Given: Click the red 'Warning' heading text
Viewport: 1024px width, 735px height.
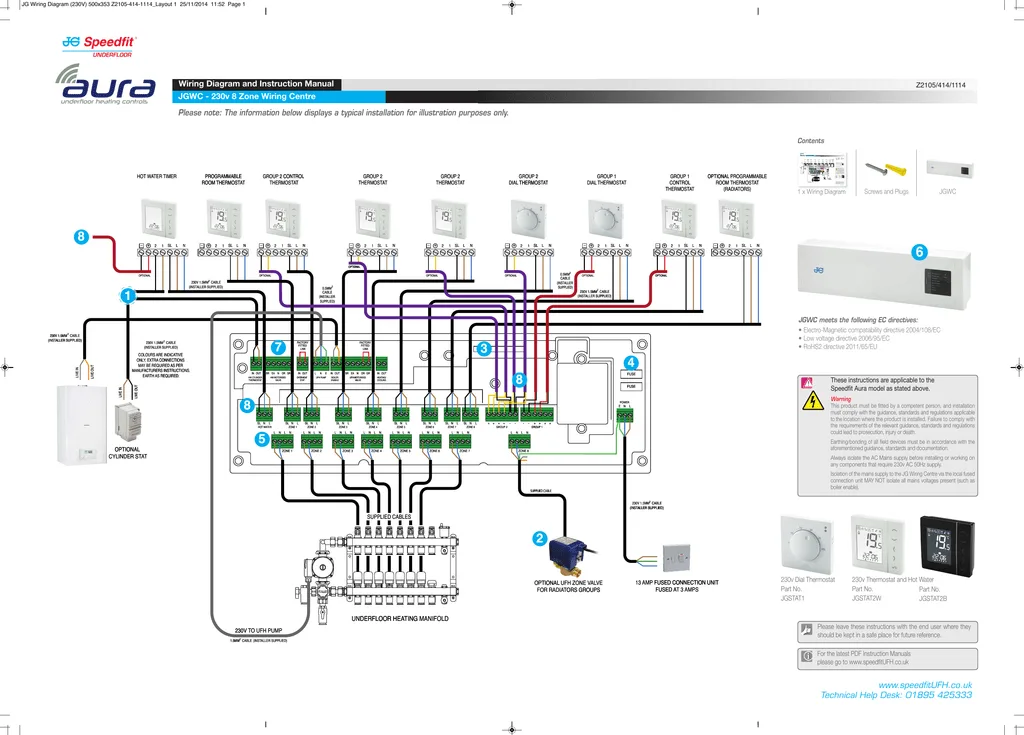Looking at the screenshot, I should pyautogui.click(x=840, y=399).
